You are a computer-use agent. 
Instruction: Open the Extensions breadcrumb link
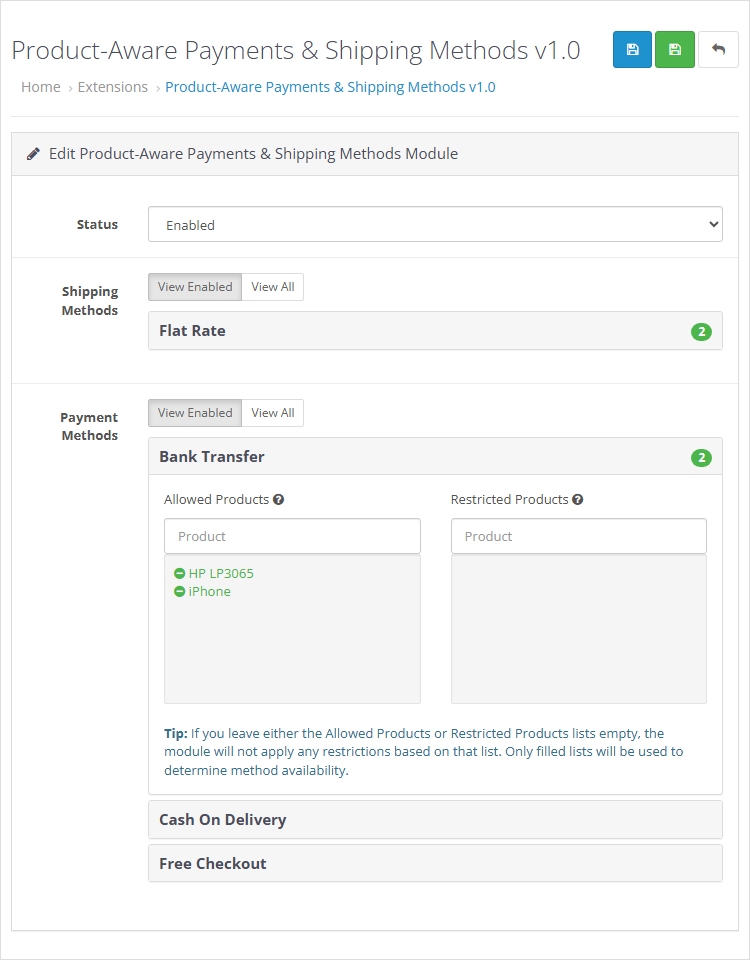pyautogui.click(x=113, y=87)
